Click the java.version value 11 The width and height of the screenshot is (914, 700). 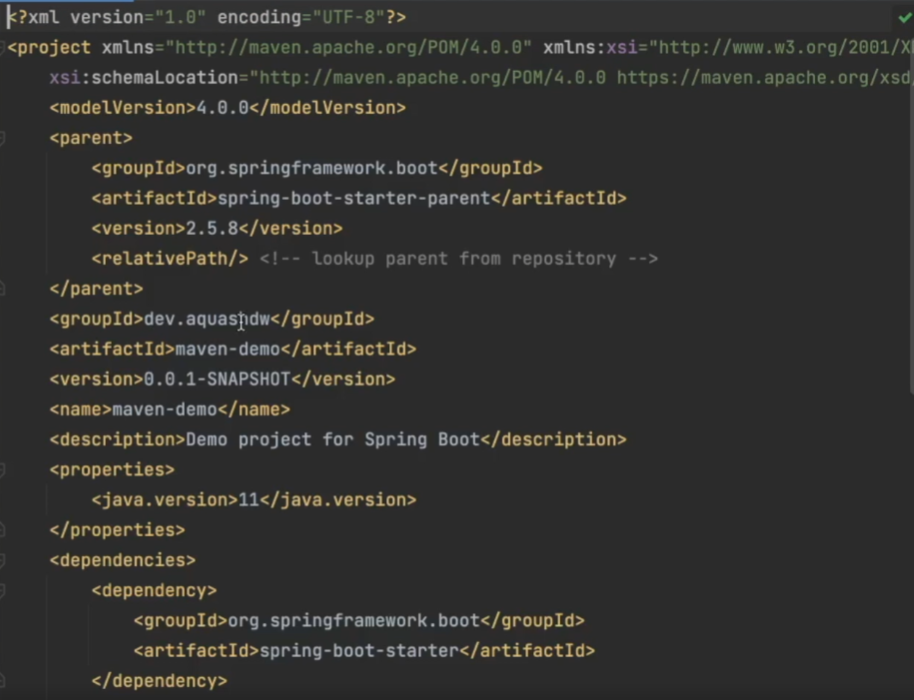click(x=249, y=500)
